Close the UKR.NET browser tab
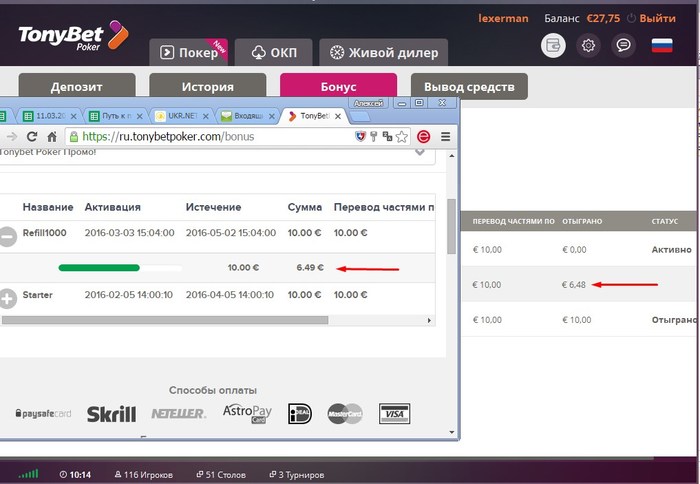The image size is (700, 484). coord(206,116)
